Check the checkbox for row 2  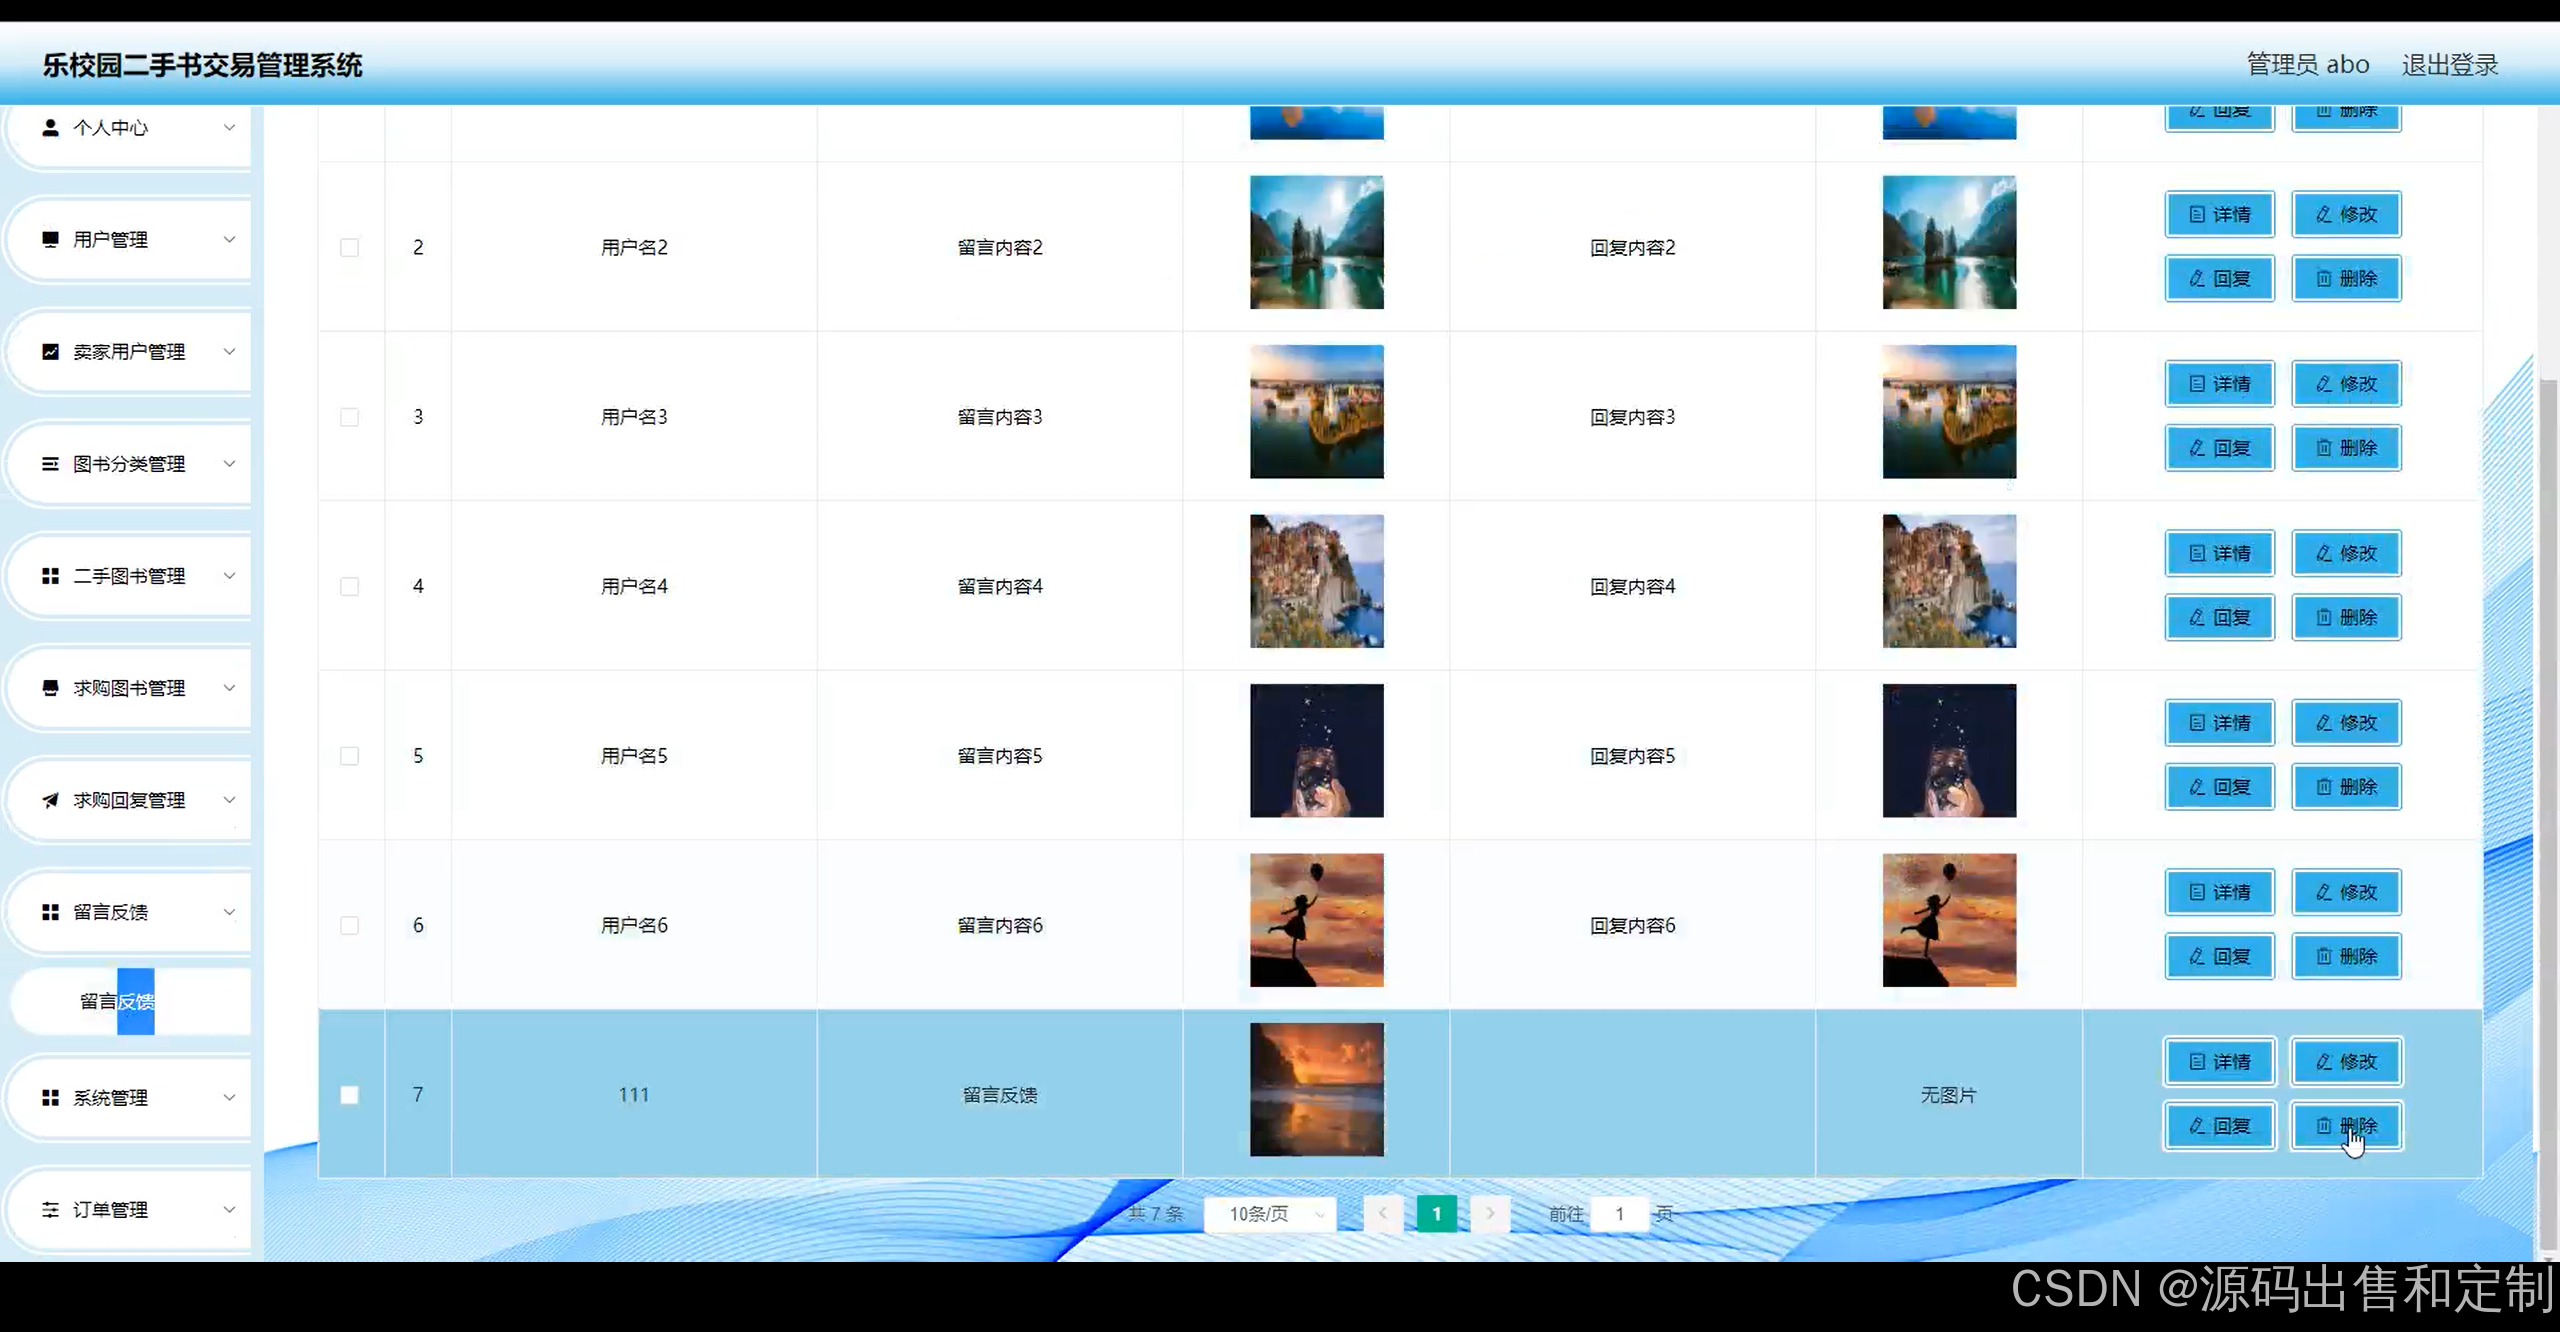tap(349, 247)
